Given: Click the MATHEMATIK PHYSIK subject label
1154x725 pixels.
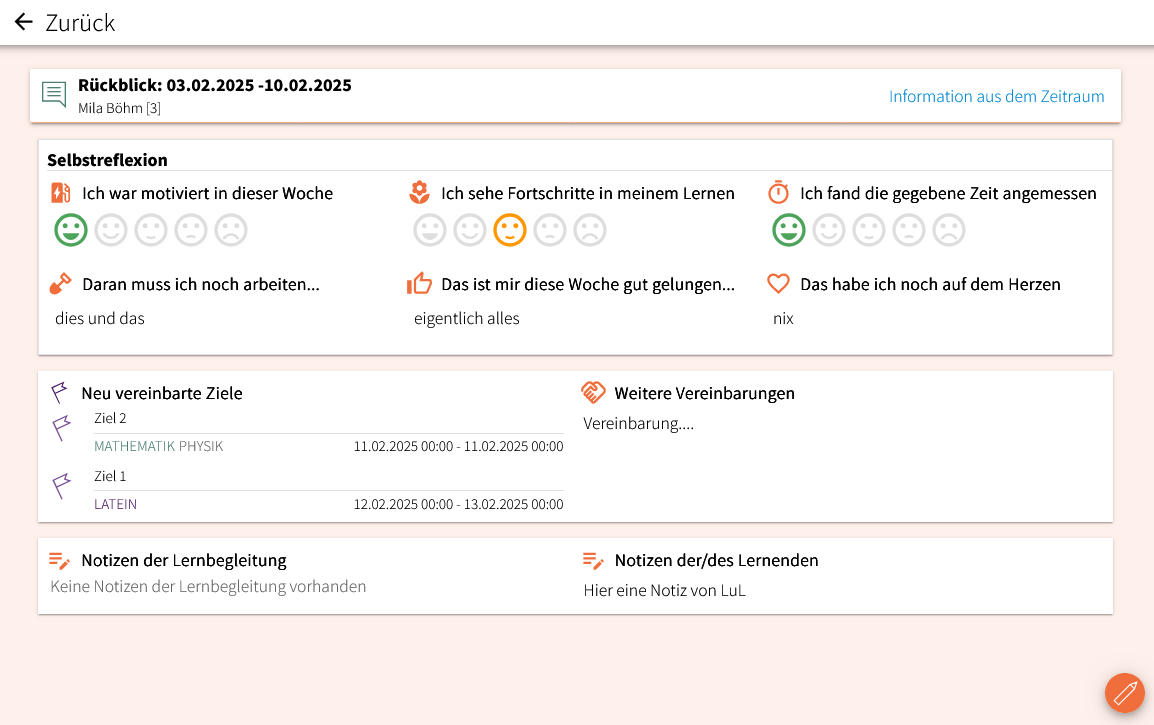Looking at the screenshot, I should [158, 446].
